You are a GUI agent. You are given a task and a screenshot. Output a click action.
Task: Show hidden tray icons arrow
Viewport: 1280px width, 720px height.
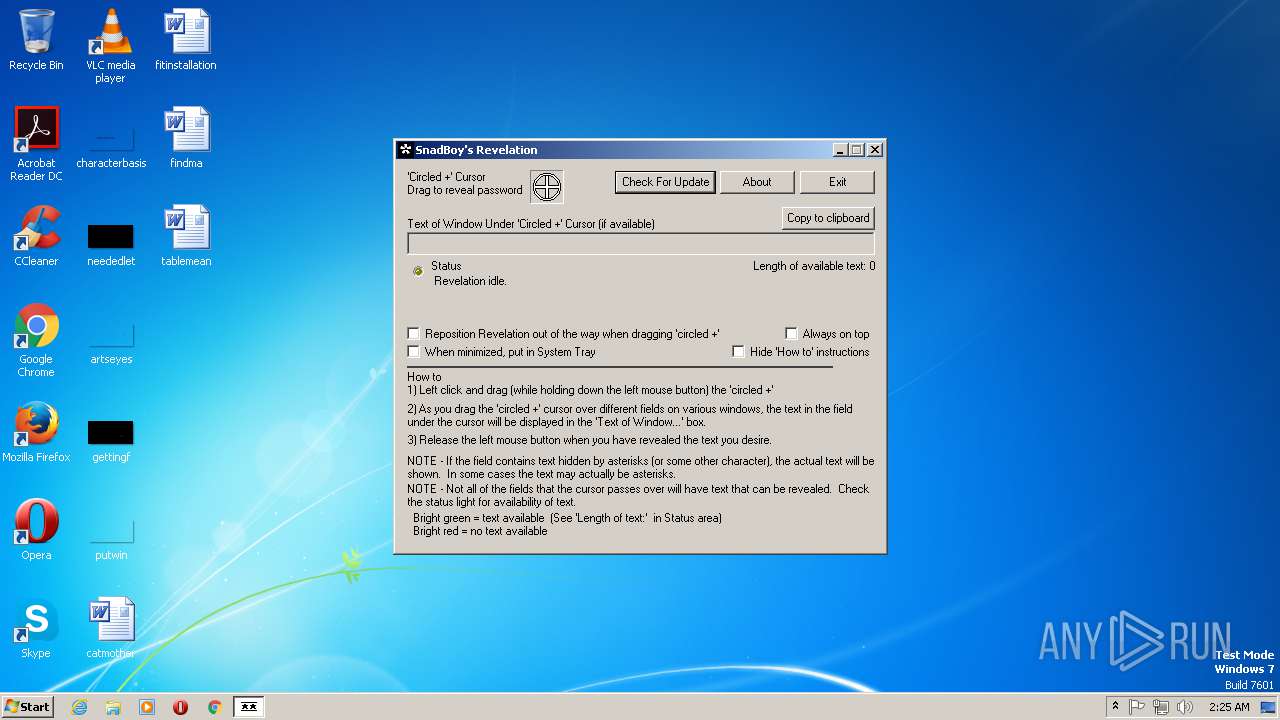(1115, 707)
